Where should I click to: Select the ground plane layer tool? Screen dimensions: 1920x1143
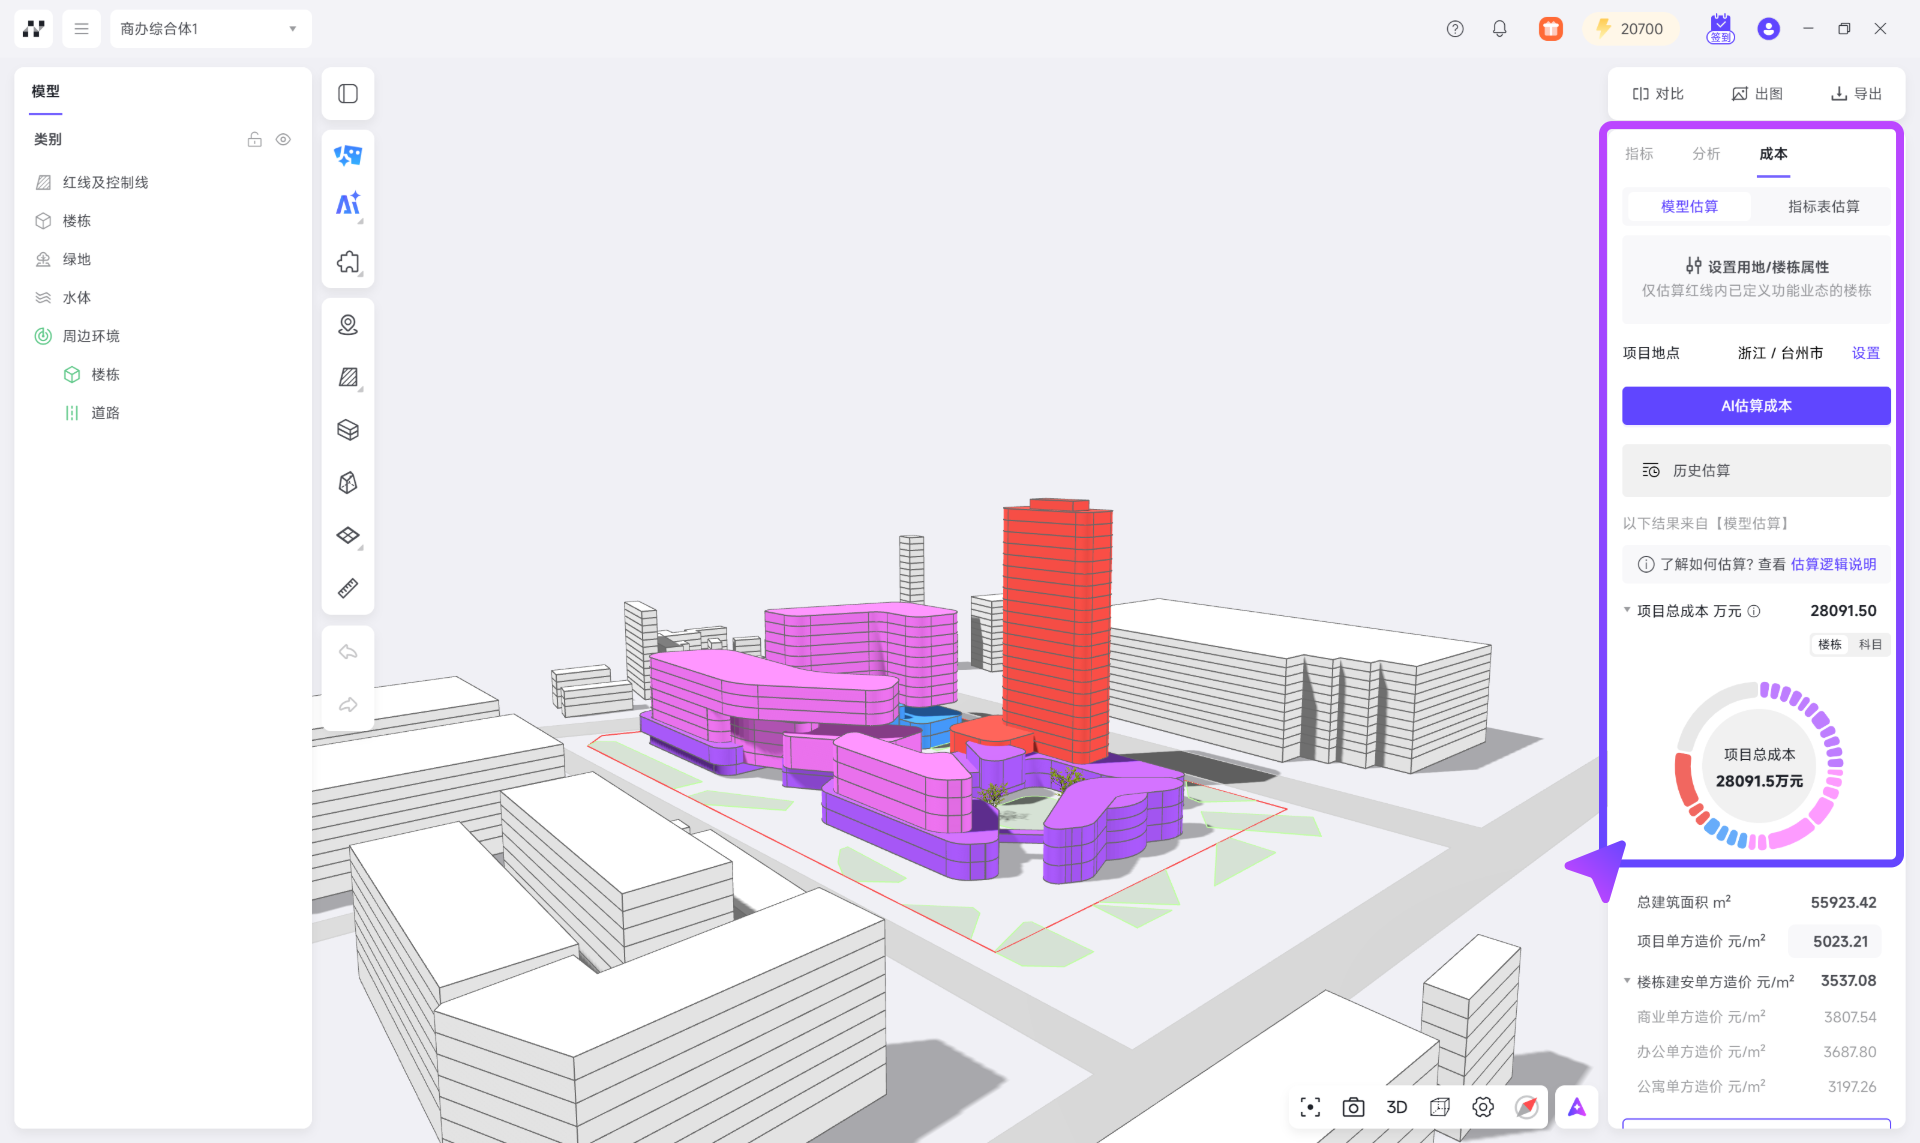pos(348,536)
